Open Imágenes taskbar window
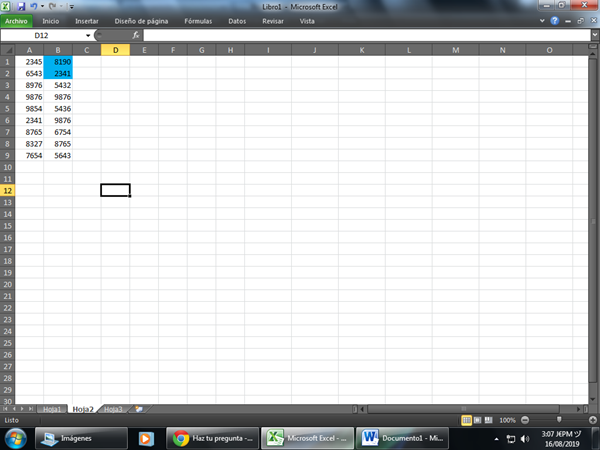 81,438
